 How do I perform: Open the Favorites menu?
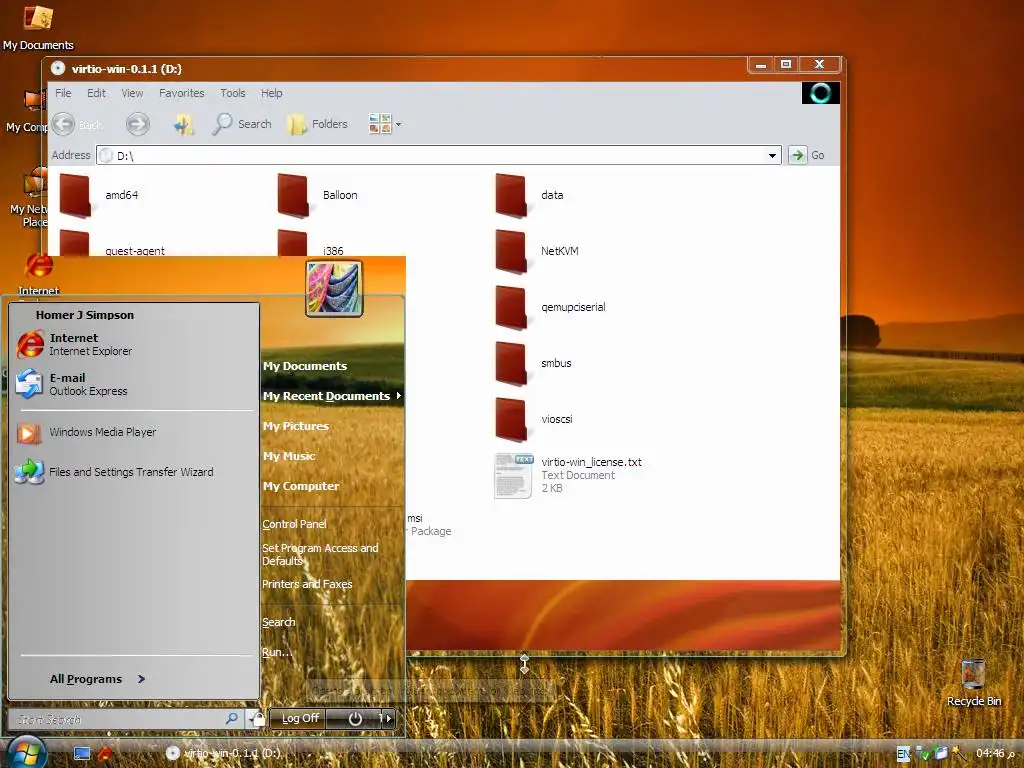182,93
